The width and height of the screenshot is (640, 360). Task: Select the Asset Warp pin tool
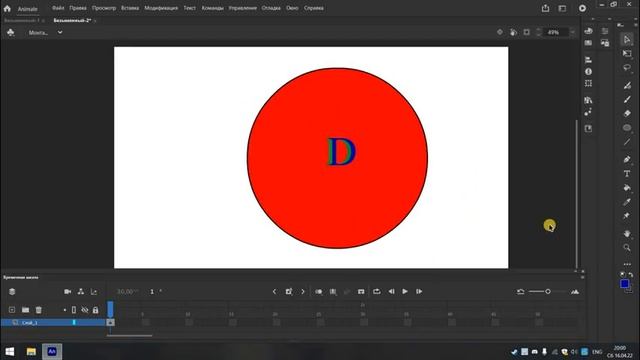click(x=627, y=216)
